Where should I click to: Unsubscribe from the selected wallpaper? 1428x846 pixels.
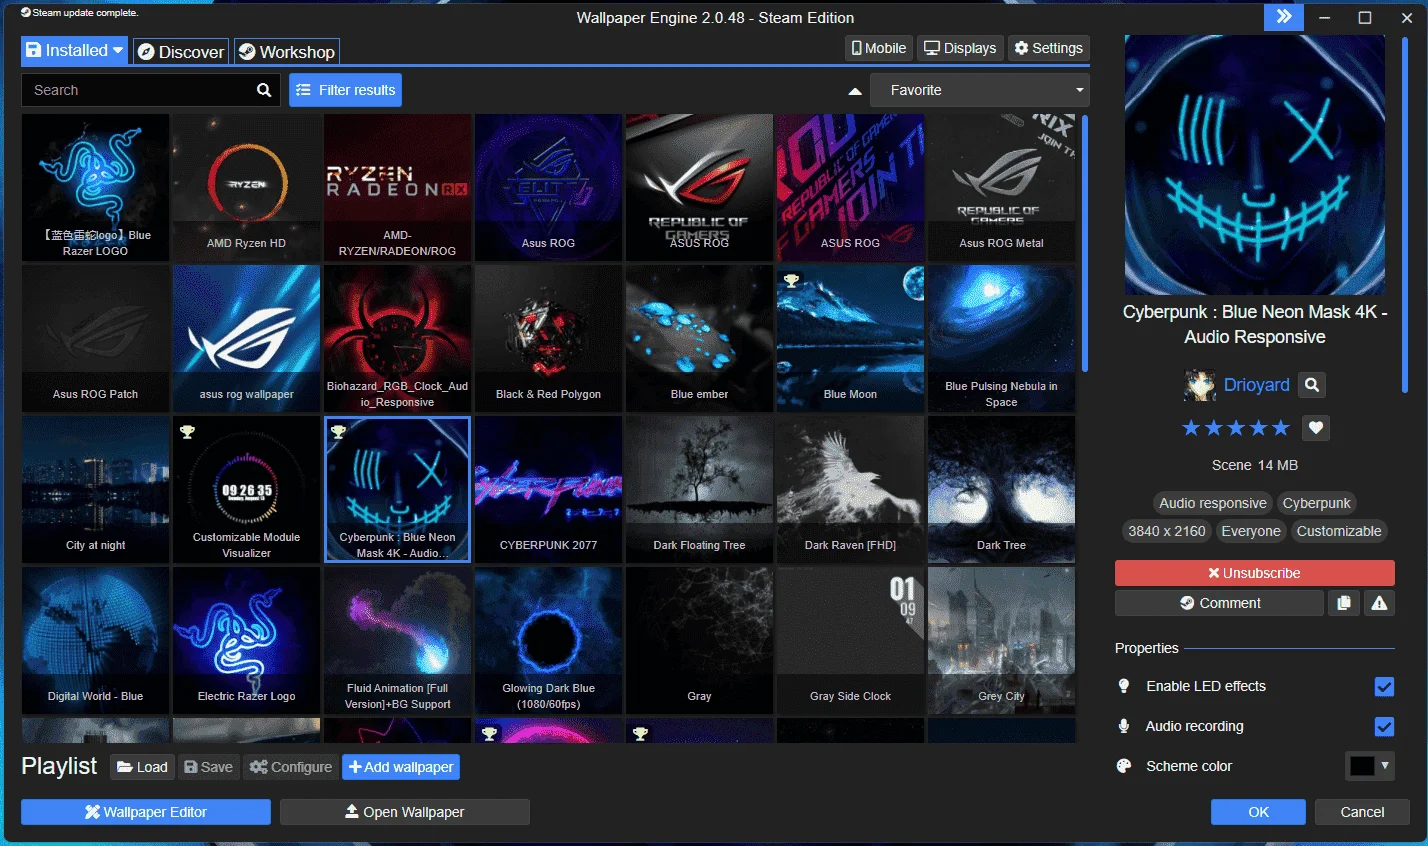(1254, 573)
